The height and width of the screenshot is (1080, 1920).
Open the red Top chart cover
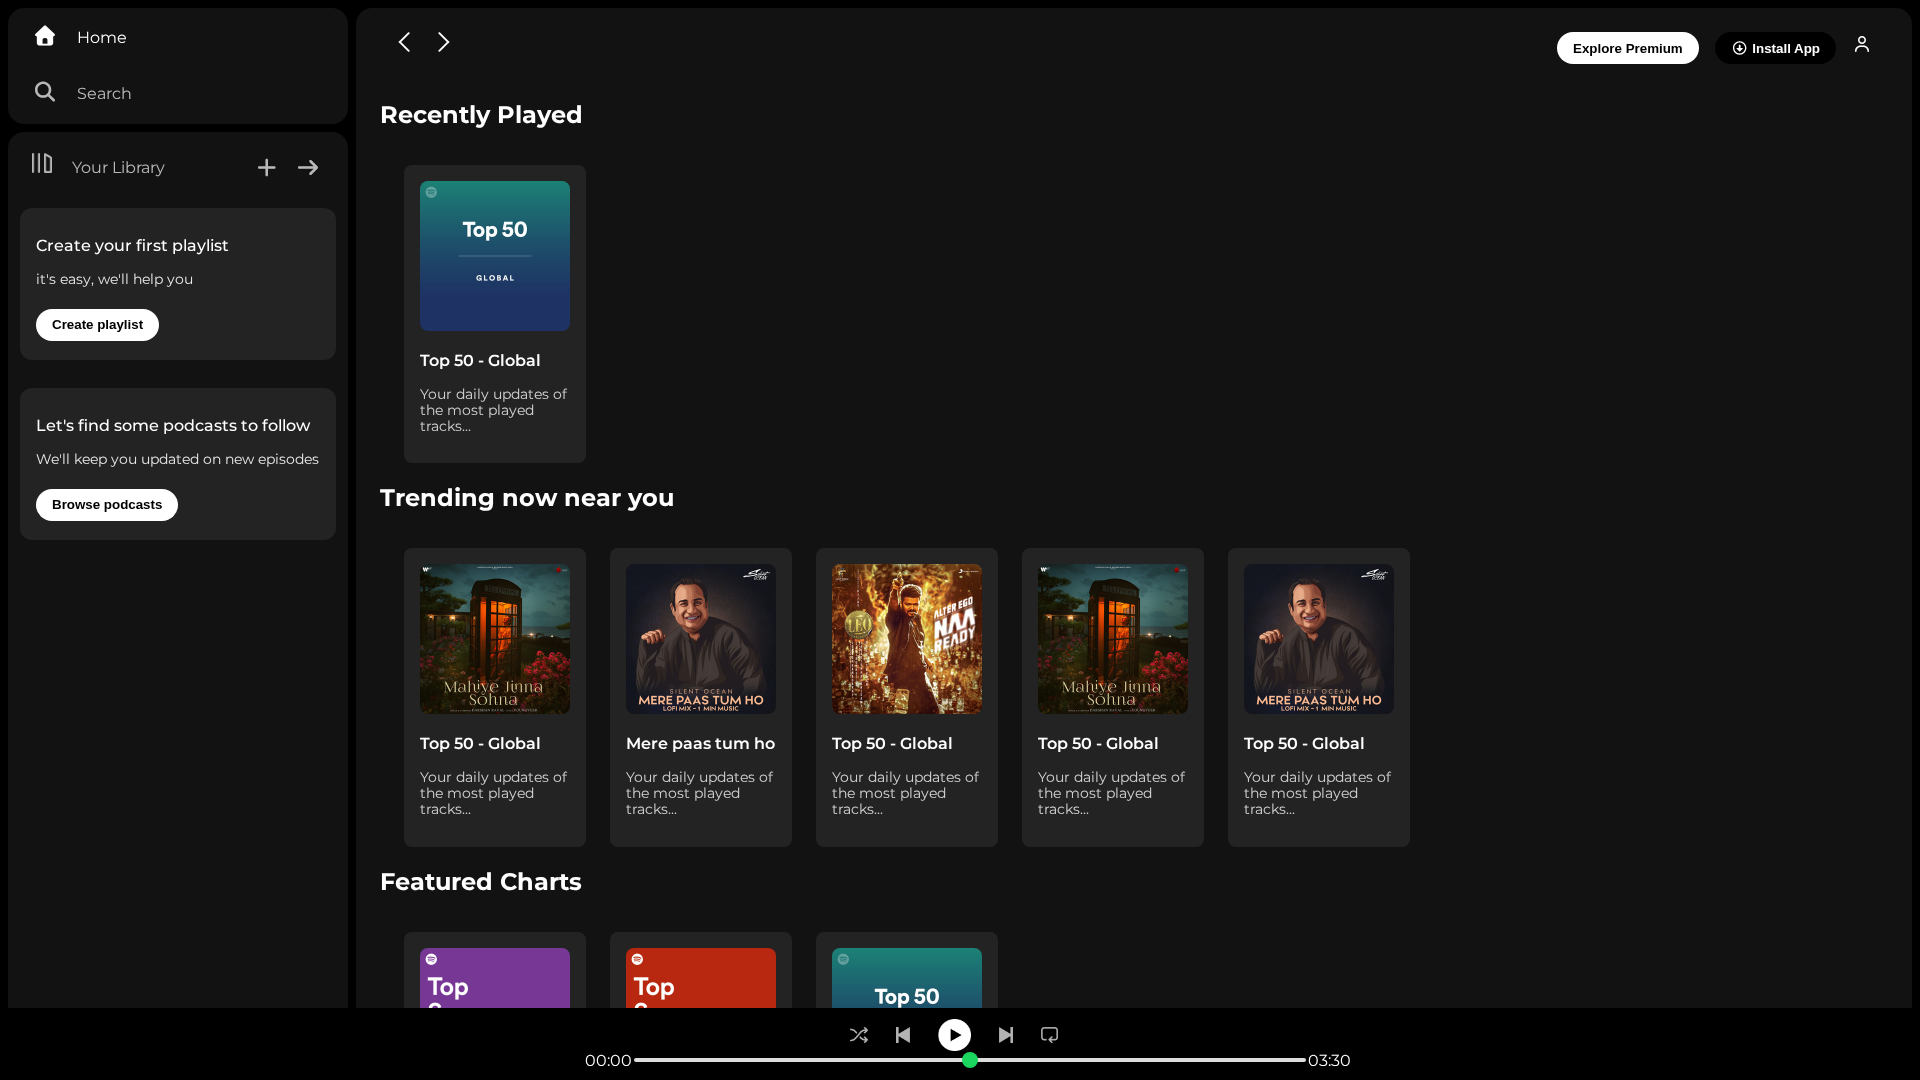click(701, 978)
